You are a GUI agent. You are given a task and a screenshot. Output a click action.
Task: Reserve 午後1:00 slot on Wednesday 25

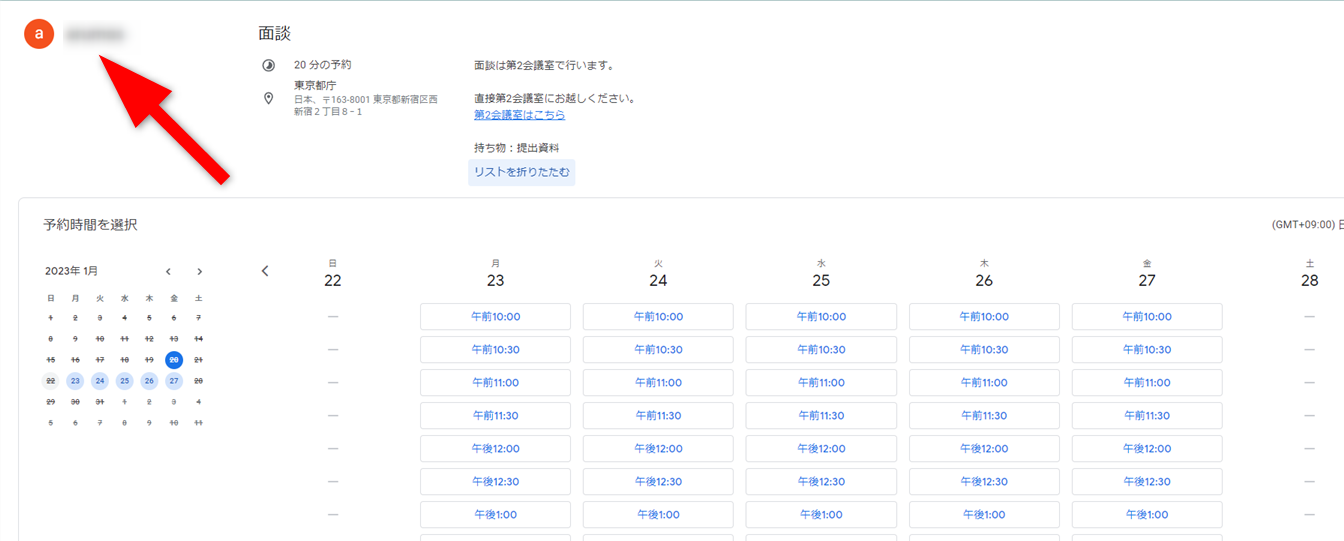(x=821, y=515)
